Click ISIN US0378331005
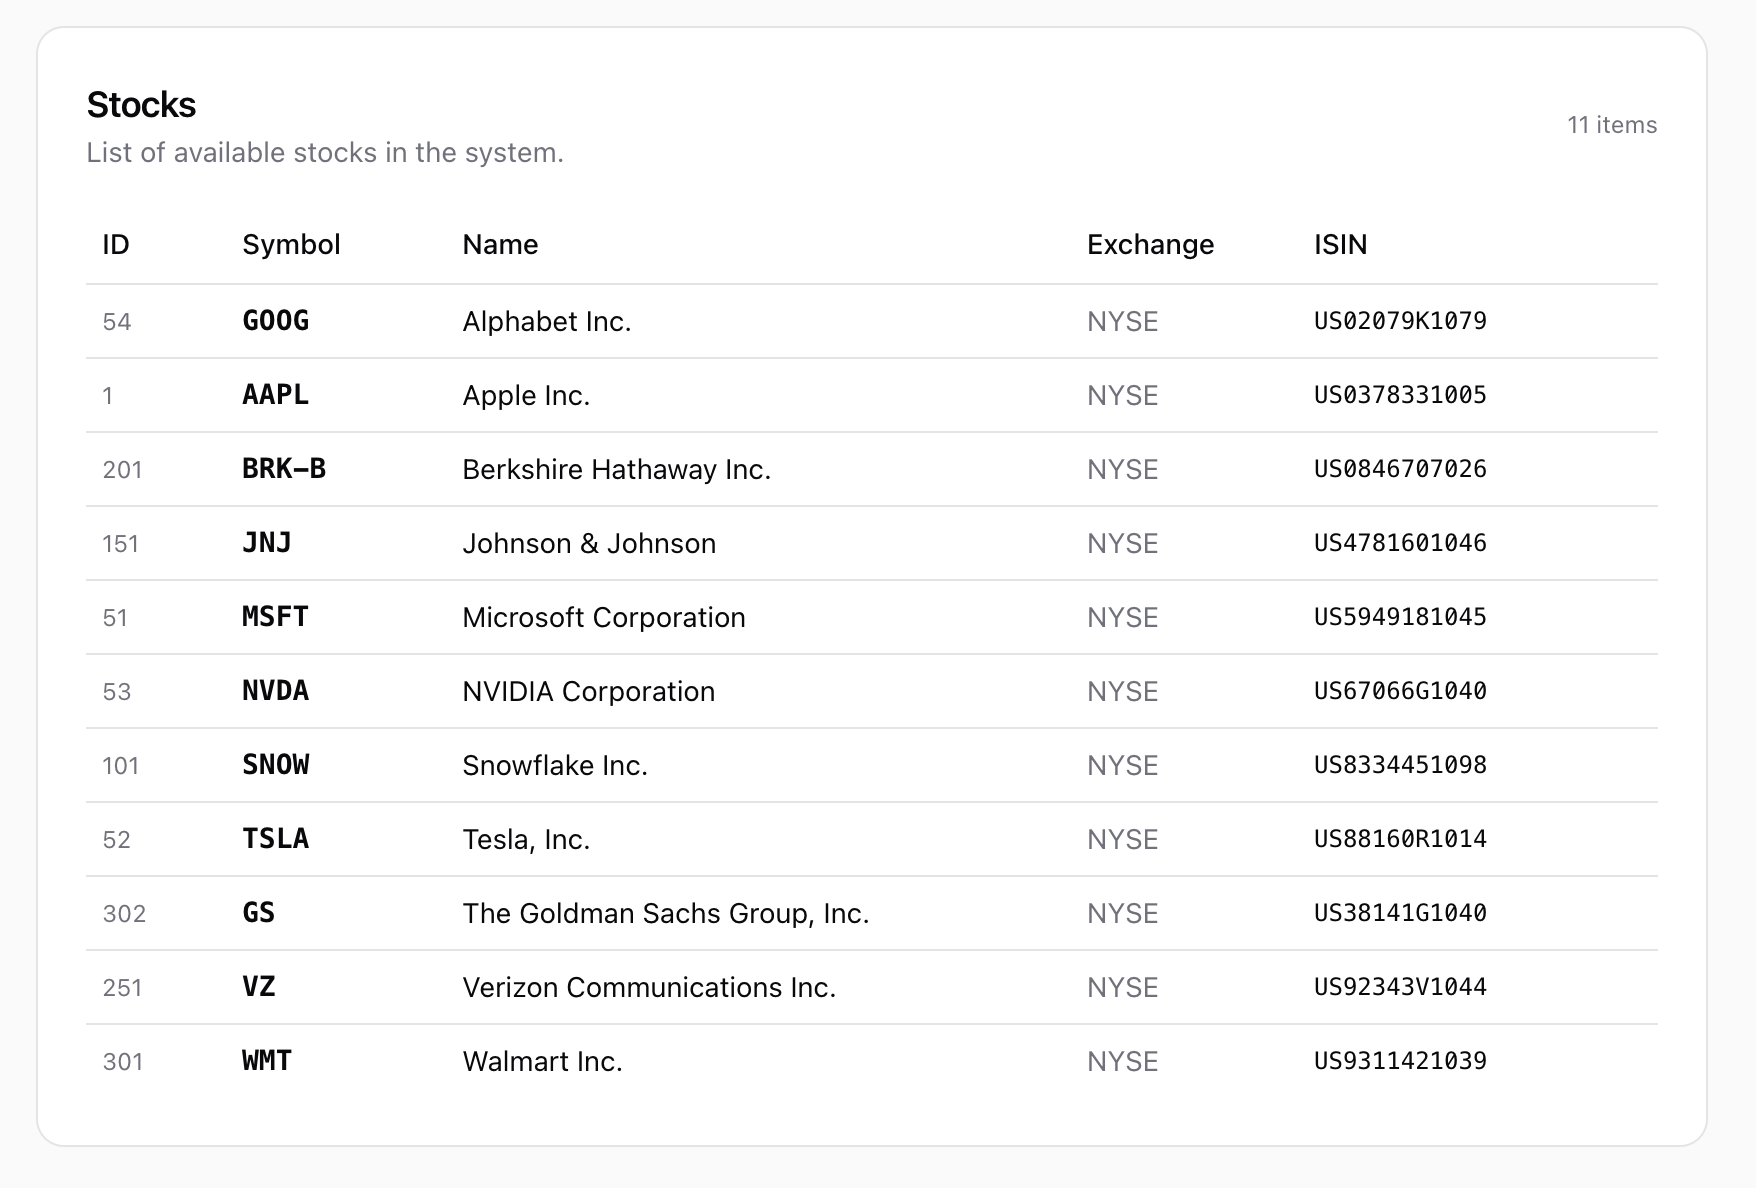Image resolution: width=1756 pixels, height=1188 pixels. (1400, 395)
